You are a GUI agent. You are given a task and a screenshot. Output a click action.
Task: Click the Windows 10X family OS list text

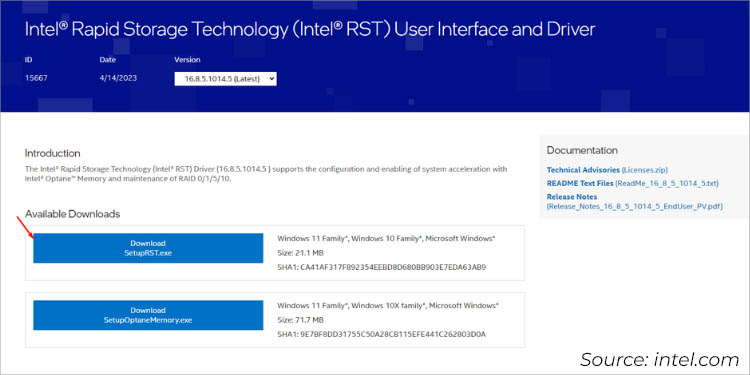[x=388, y=305]
